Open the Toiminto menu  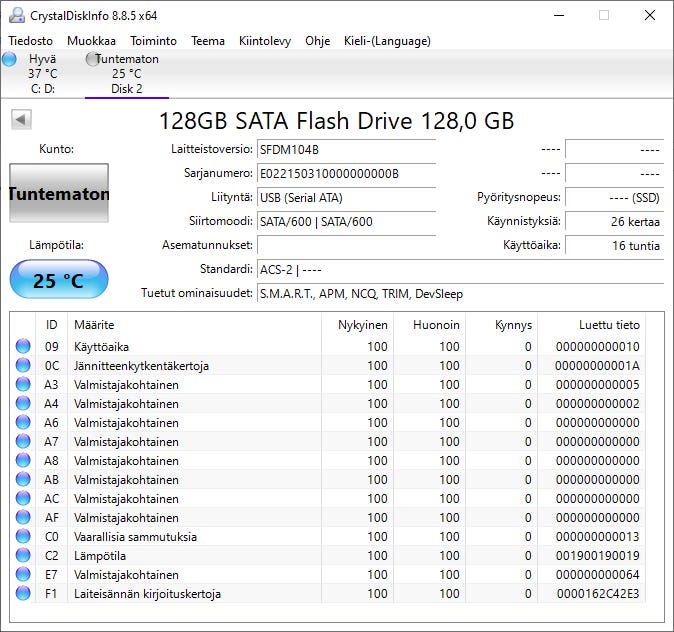coord(153,41)
